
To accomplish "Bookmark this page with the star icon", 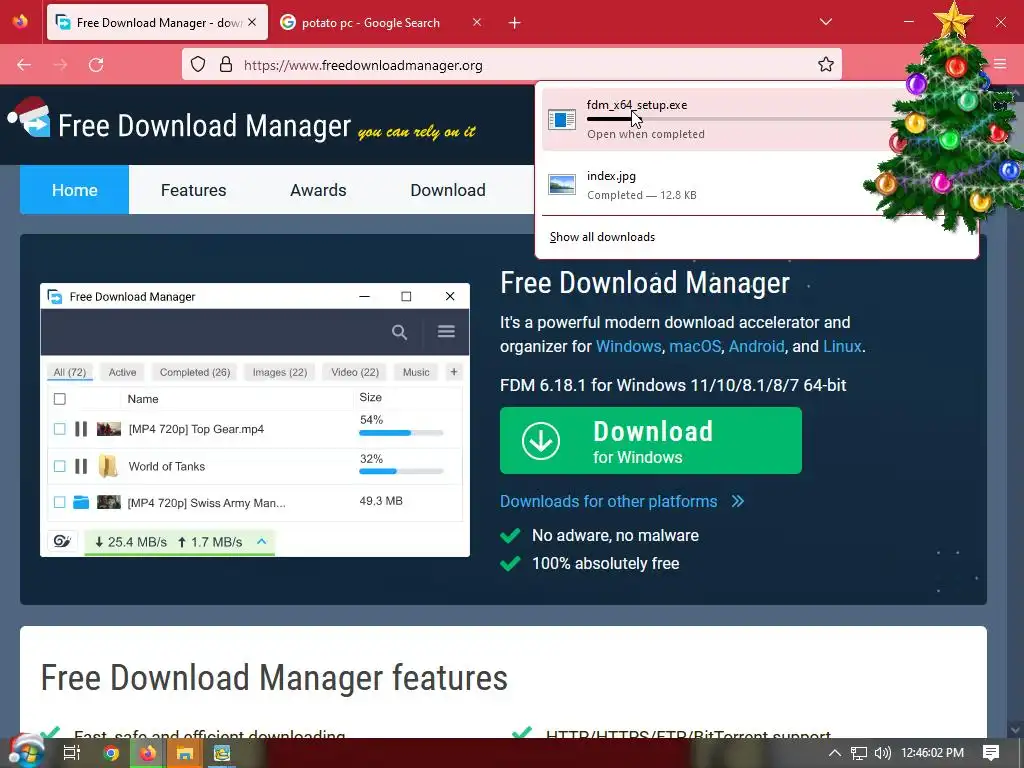I will point(825,65).
